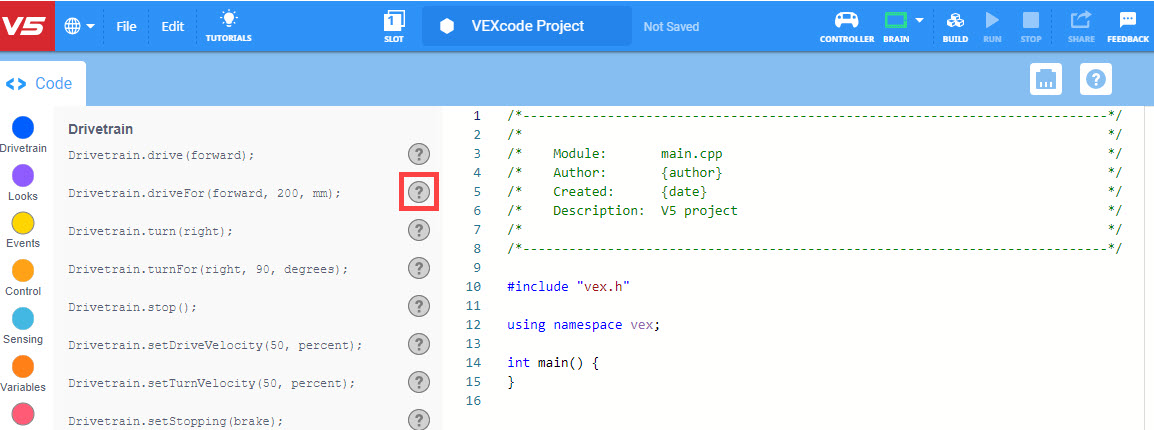Viewport: 1154px width, 430px height.
Task: Select the blue Drivetrain category circle
Action: coord(22,128)
